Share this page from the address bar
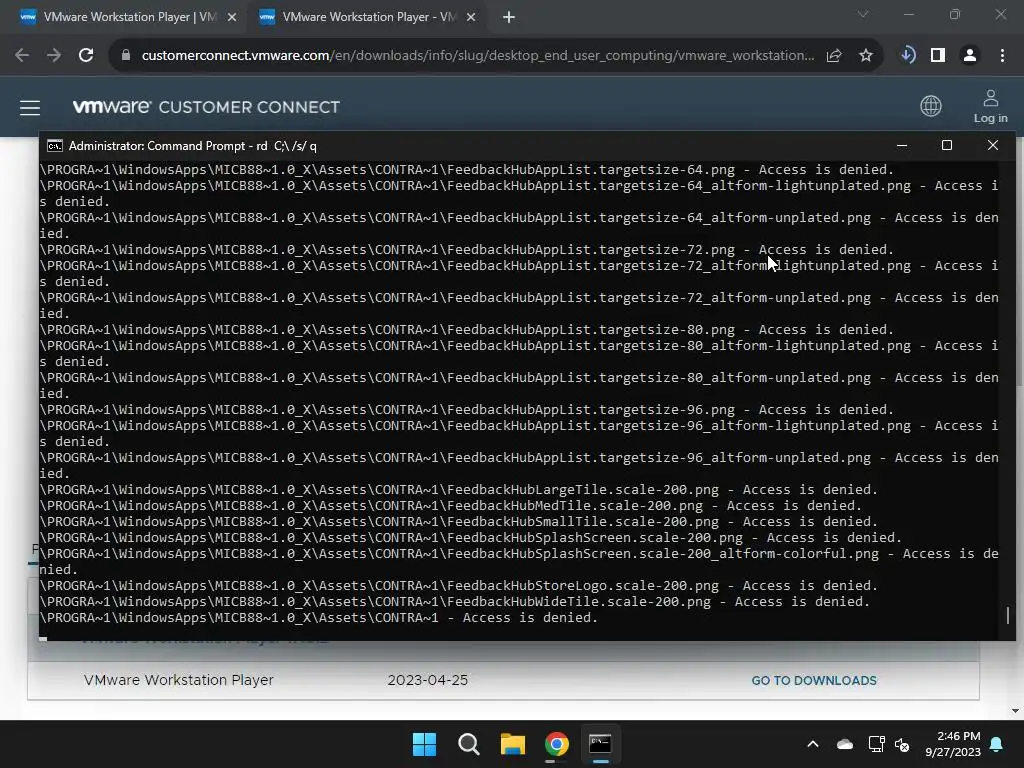1024x768 pixels. click(834, 56)
